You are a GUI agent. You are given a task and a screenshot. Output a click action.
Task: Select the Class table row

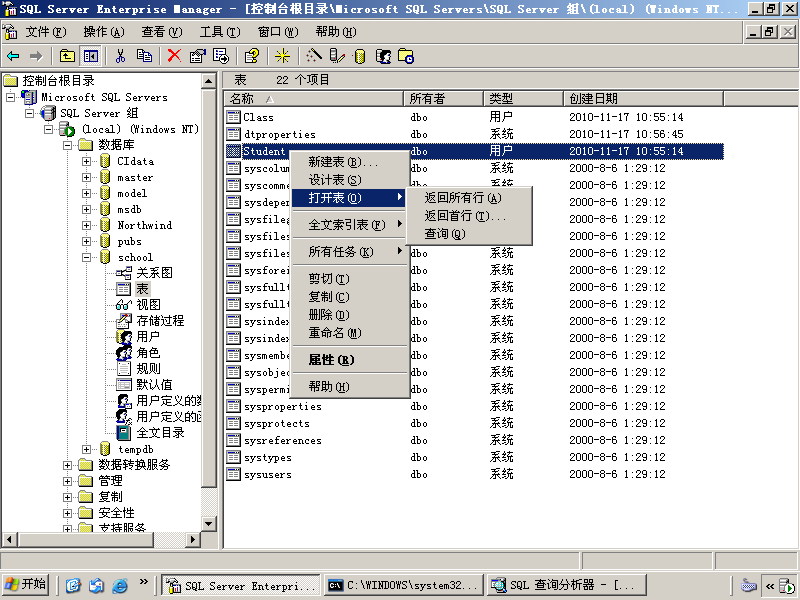pyautogui.click(x=474, y=117)
